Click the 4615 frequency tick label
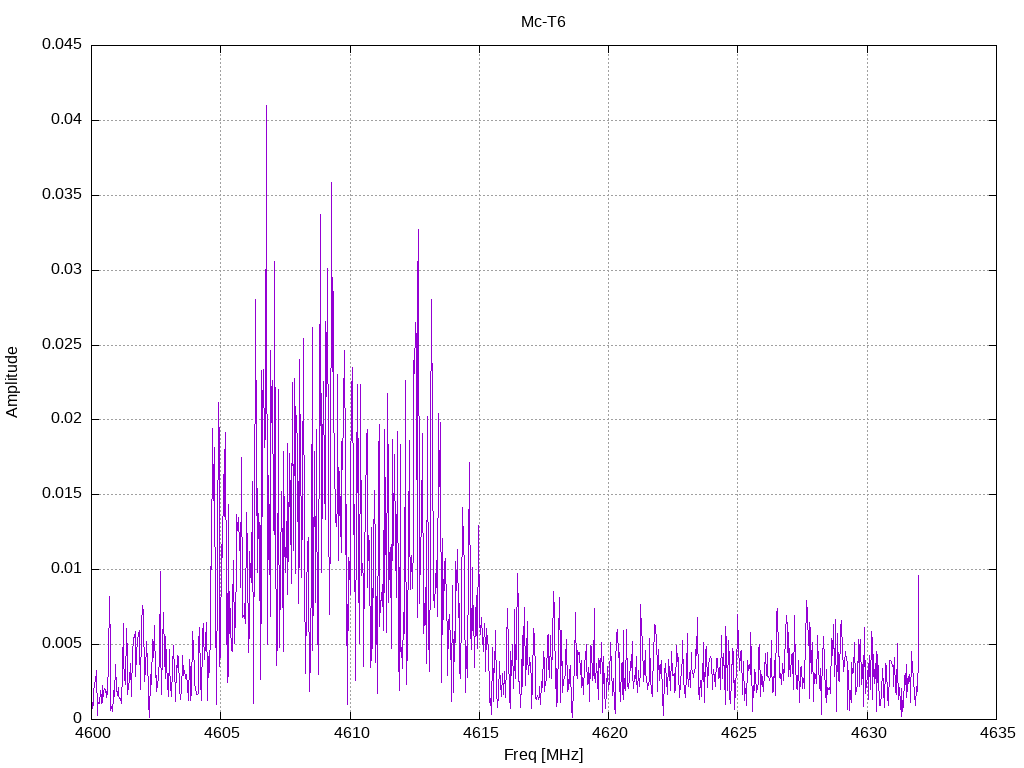1024x768 pixels. (479, 733)
